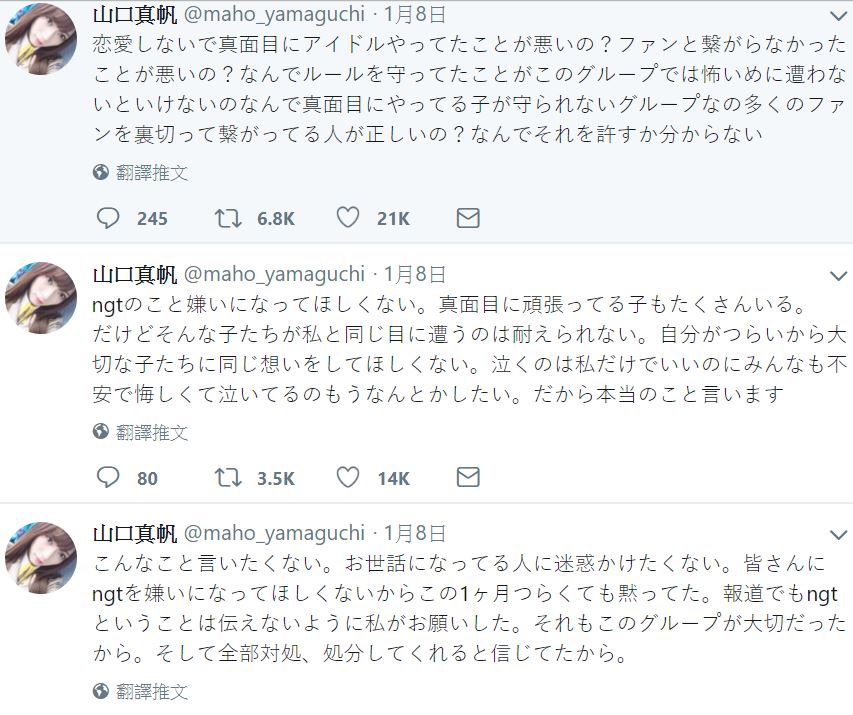
Task: Open the 1月8日 timestamp on third tweet
Action: pos(414,533)
